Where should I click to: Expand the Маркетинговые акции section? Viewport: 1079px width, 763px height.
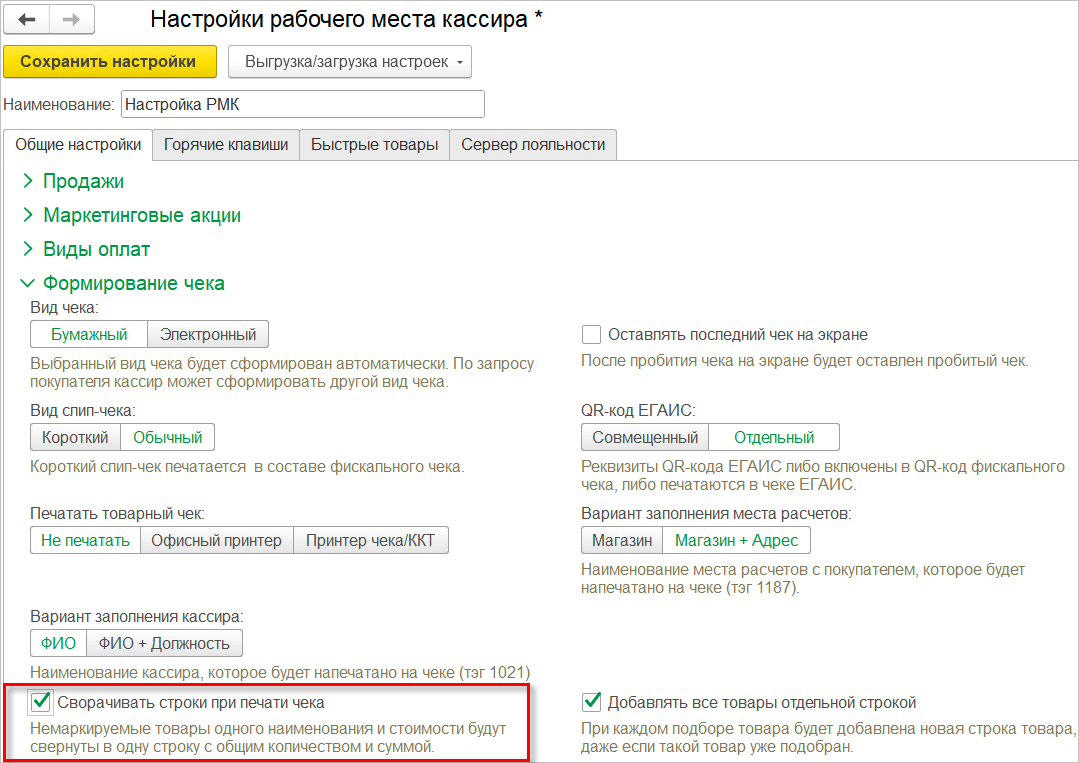click(x=141, y=215)
